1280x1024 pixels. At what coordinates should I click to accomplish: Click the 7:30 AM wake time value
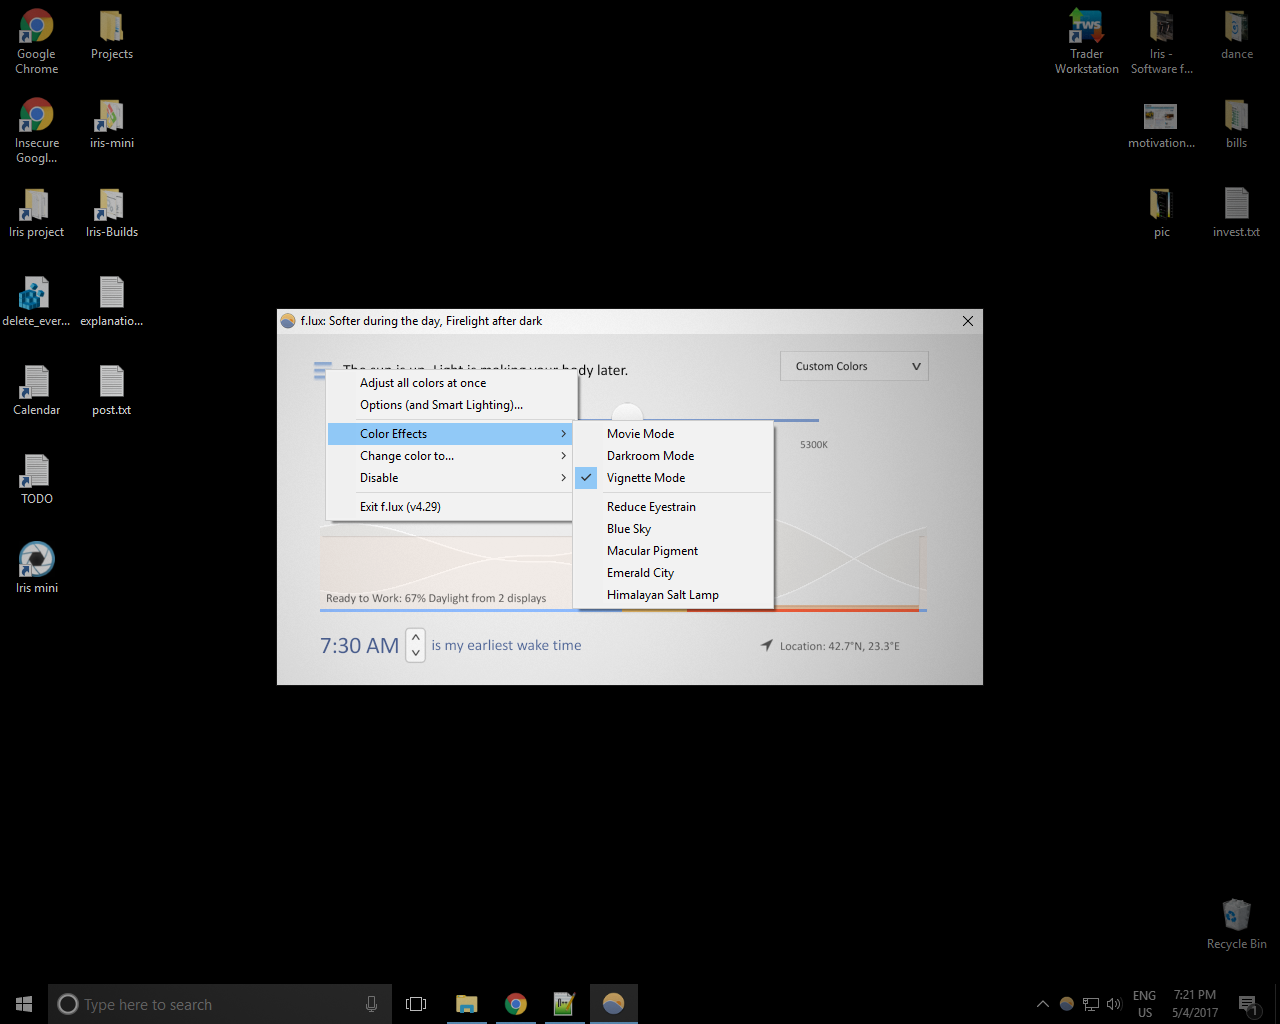(x=359, y=646)
